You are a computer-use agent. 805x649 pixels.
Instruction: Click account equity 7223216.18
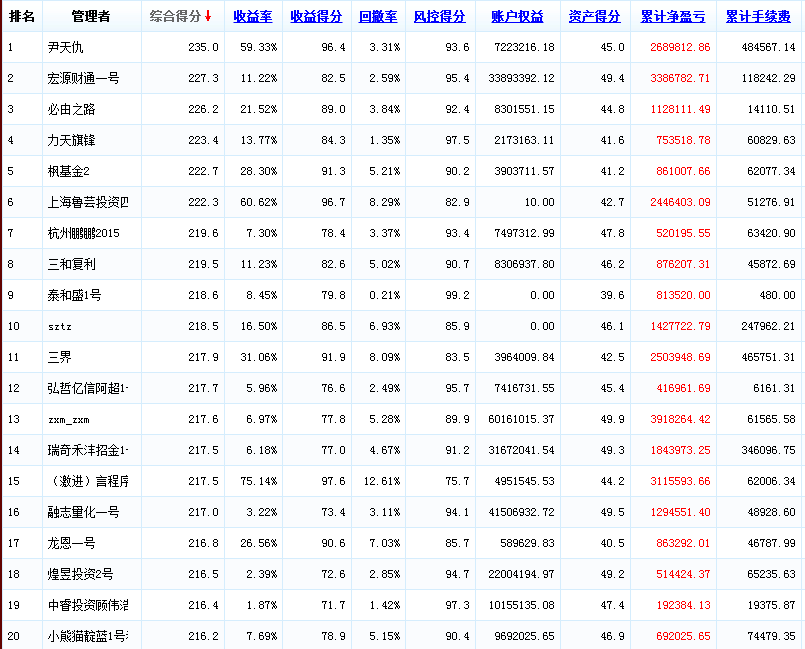[524, 47]
